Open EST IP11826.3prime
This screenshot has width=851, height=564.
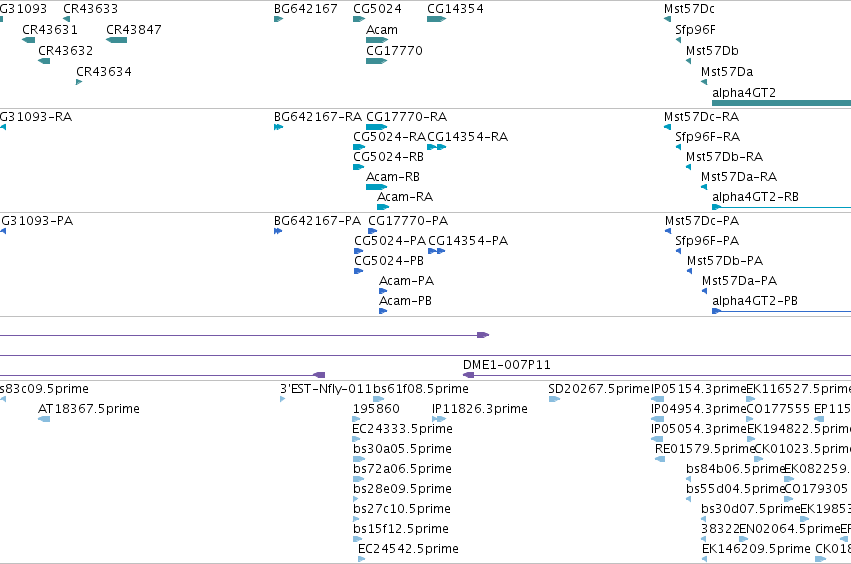(480, 409)
